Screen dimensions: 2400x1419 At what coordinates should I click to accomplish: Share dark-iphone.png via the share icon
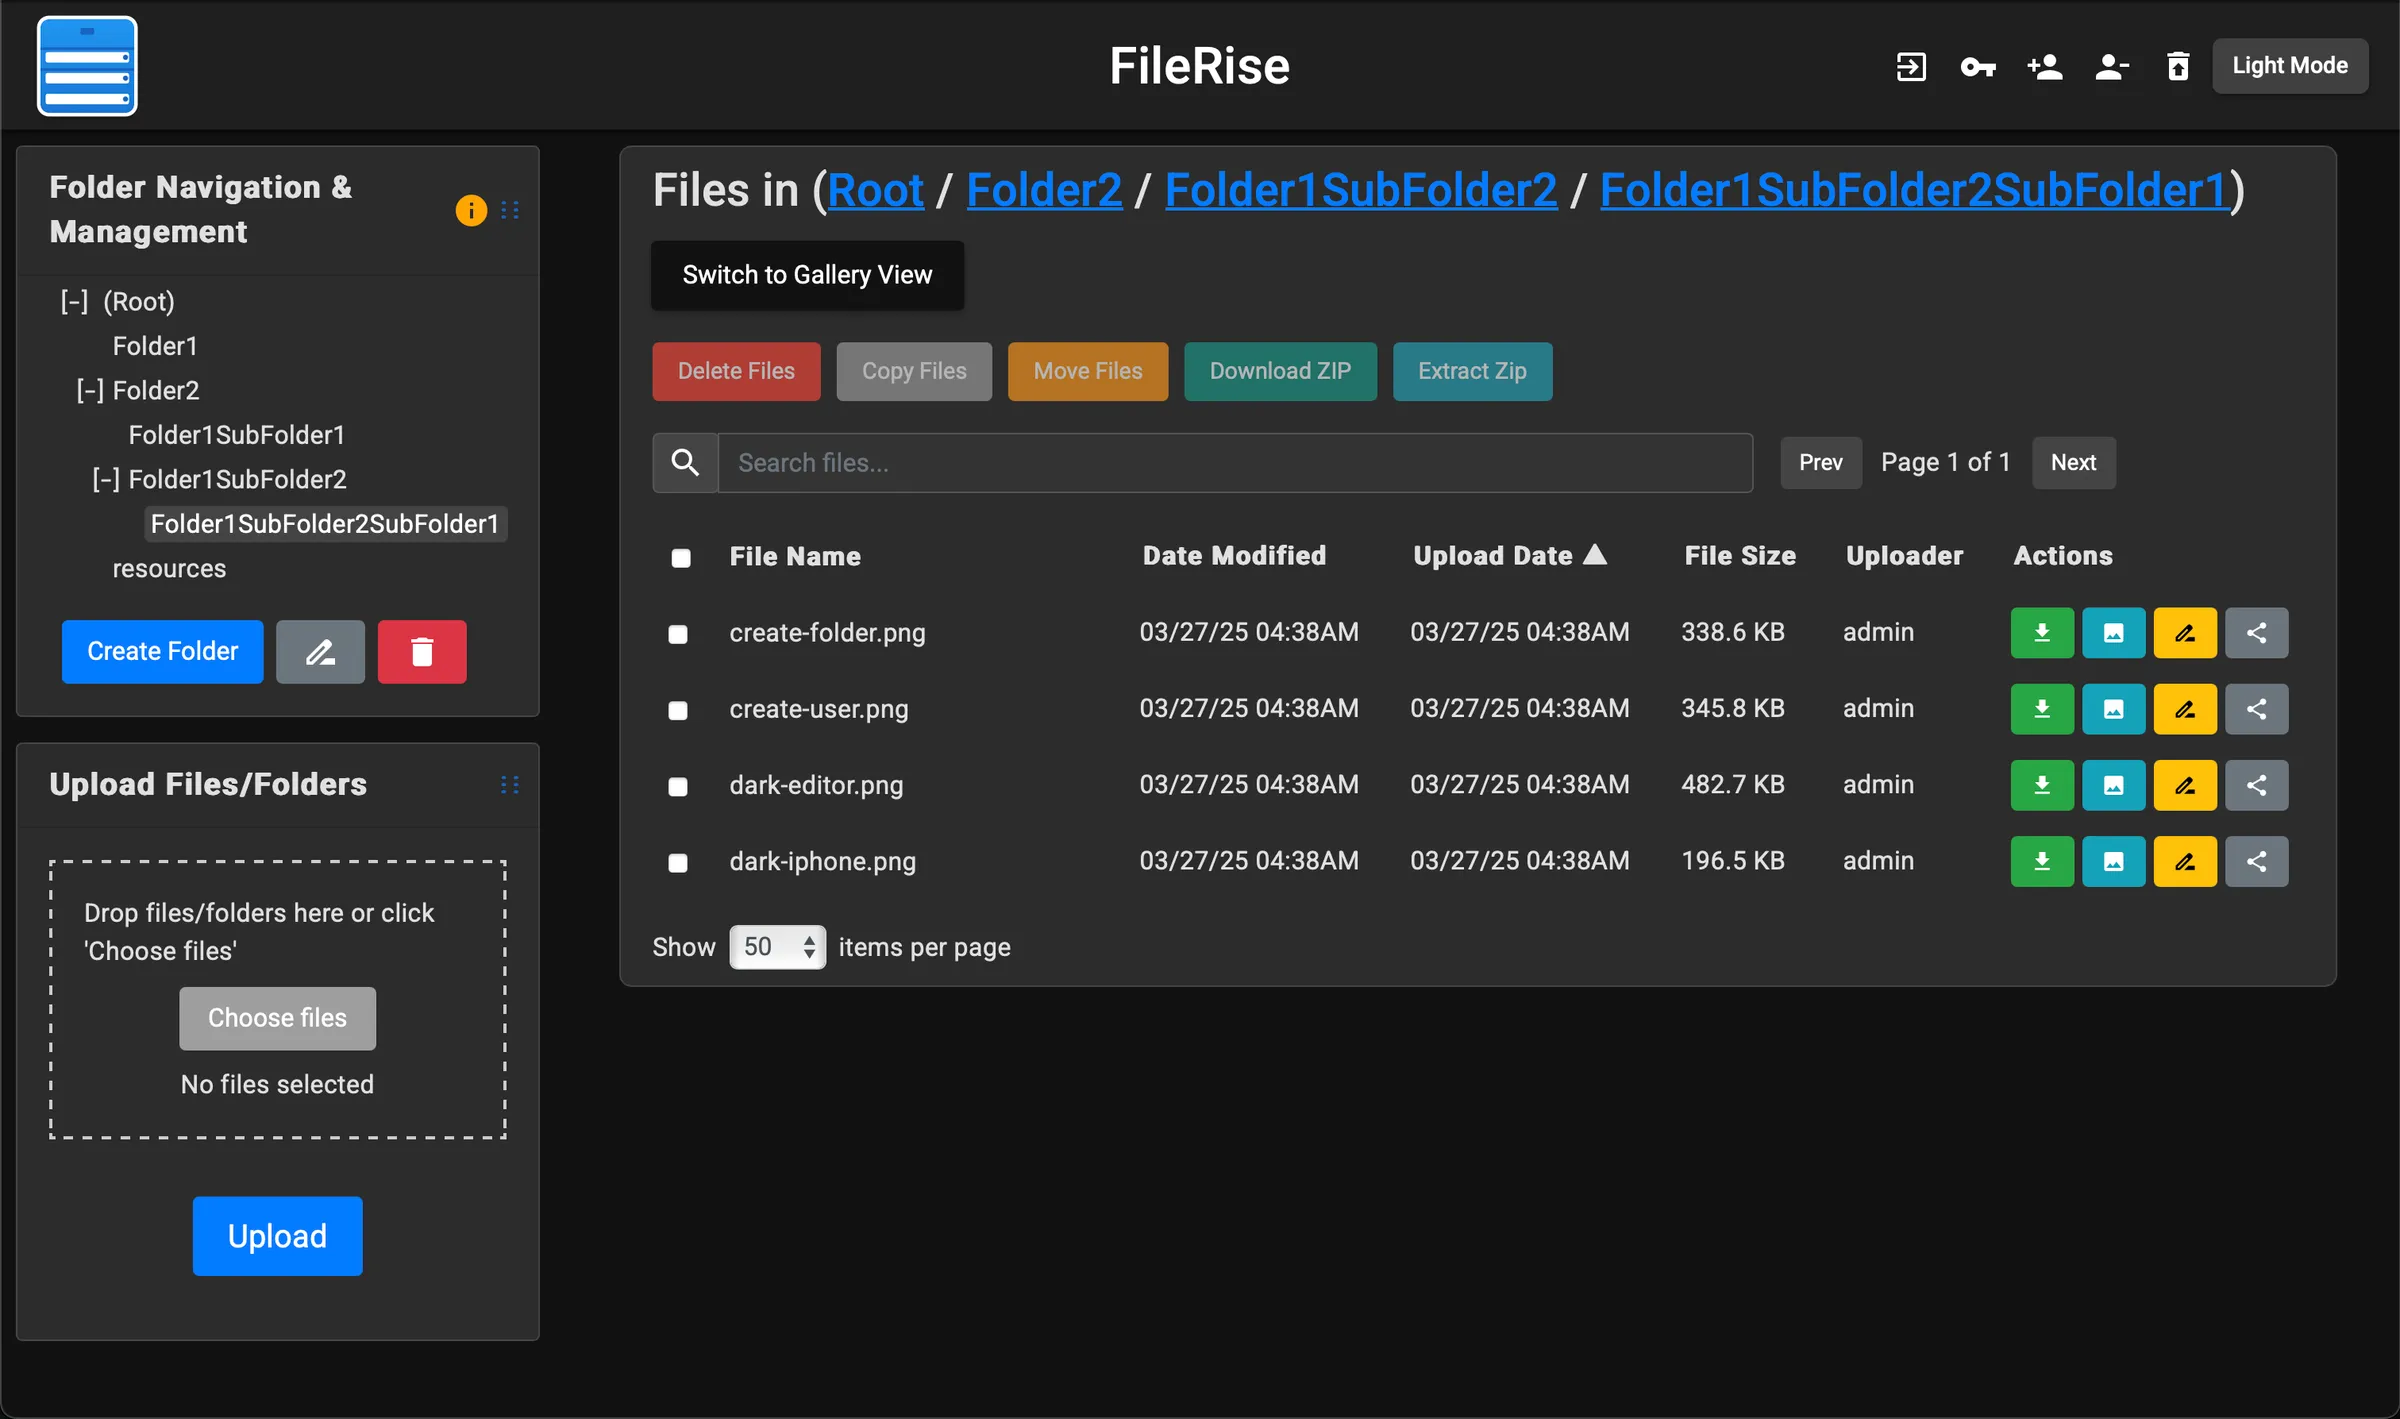(2257, 861)
